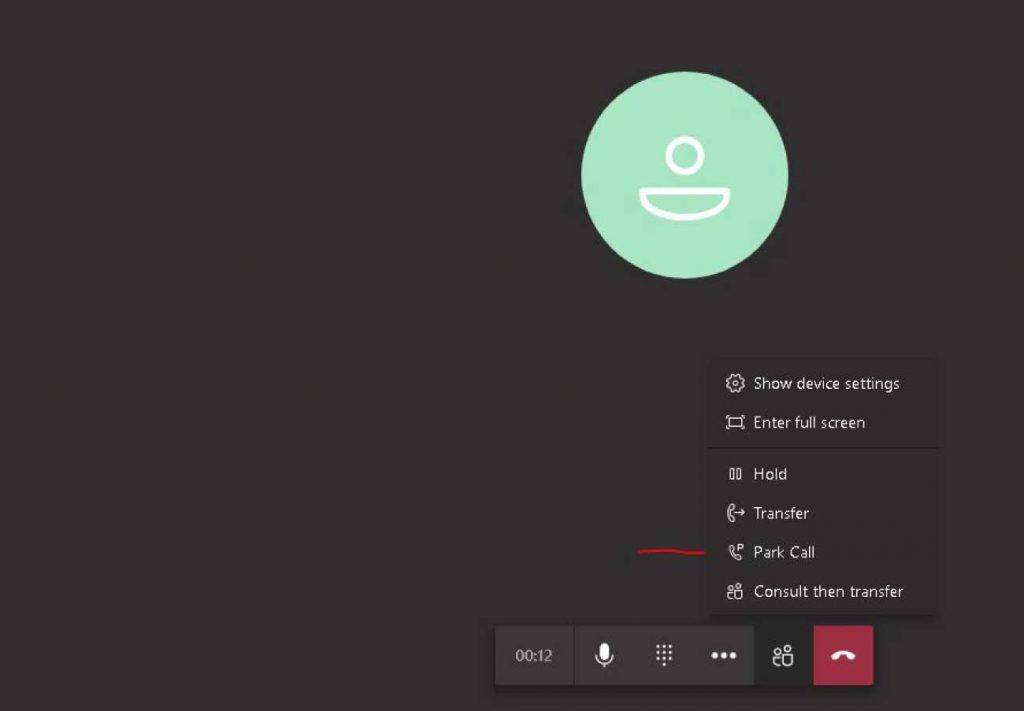The width and height of the screenshot is (1024, 711).
Task: Click the pause bars Hold icon
Action: [x=735, y=474]
